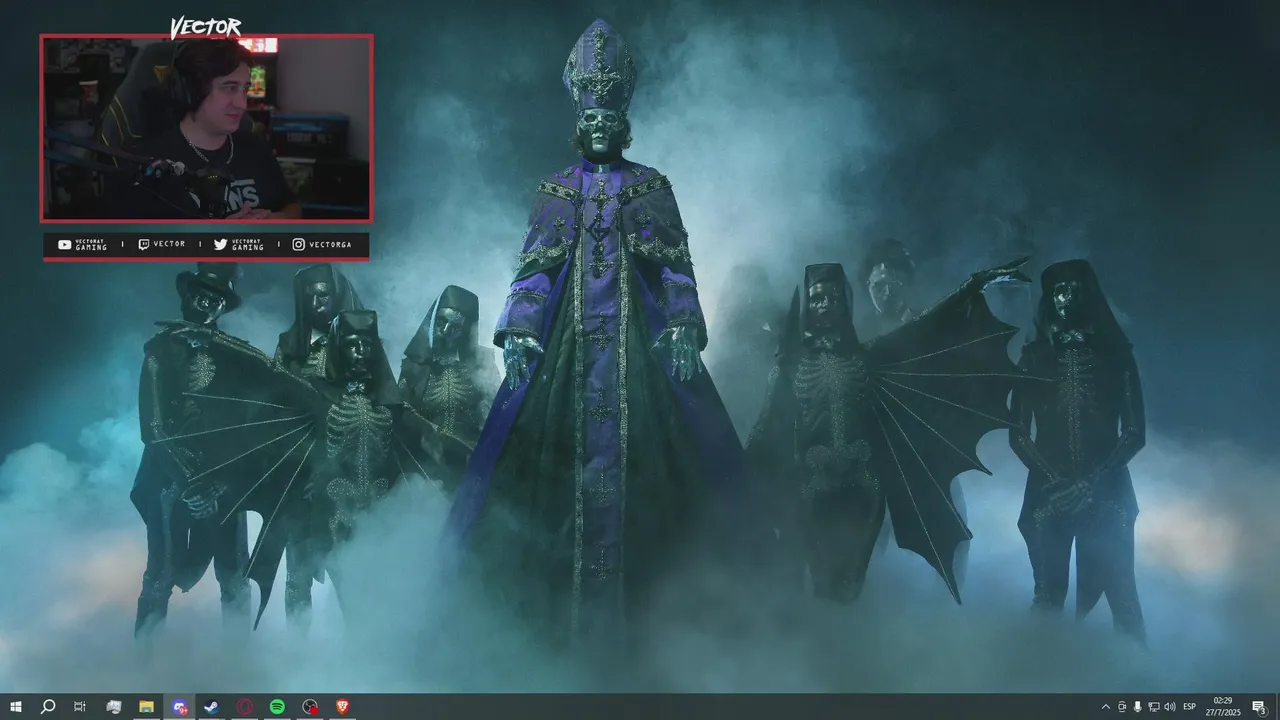Open the Windows Start menu
The image size is (1280, 720).
[x=15, y=707]
